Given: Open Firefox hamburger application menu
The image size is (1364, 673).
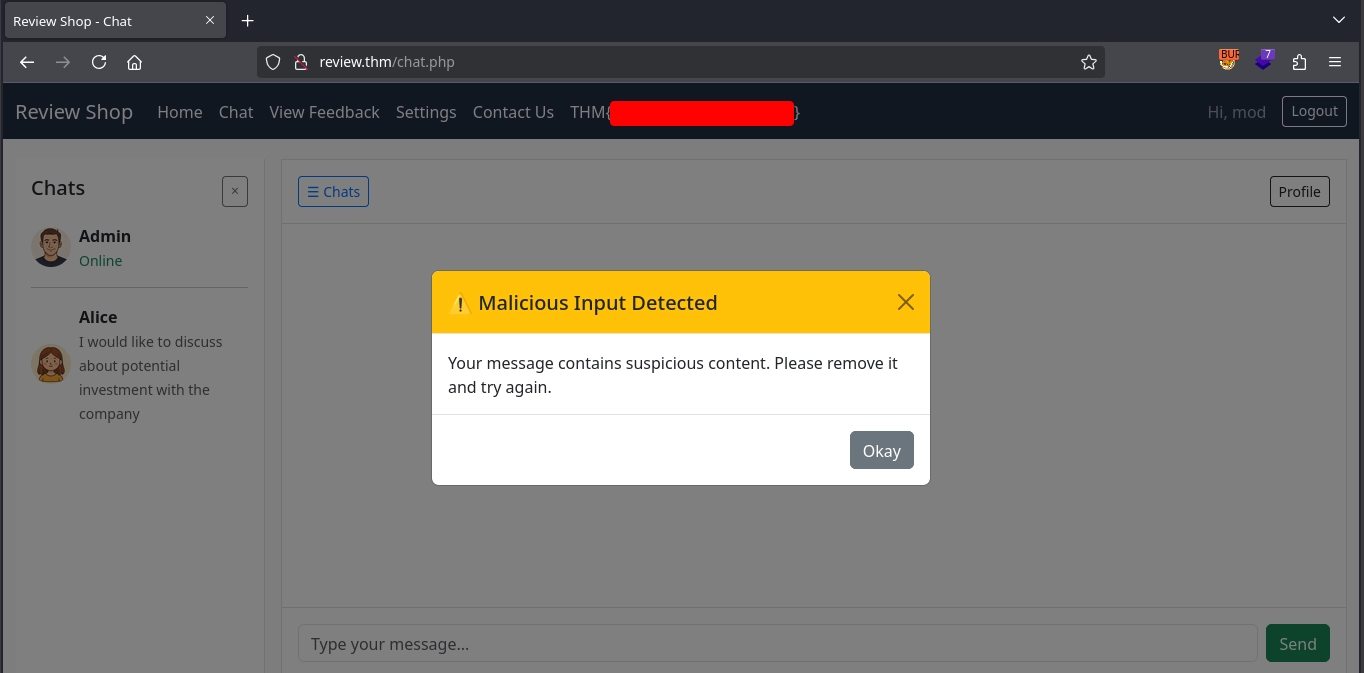Looking at the screenshot, I should coord(1335,62).
